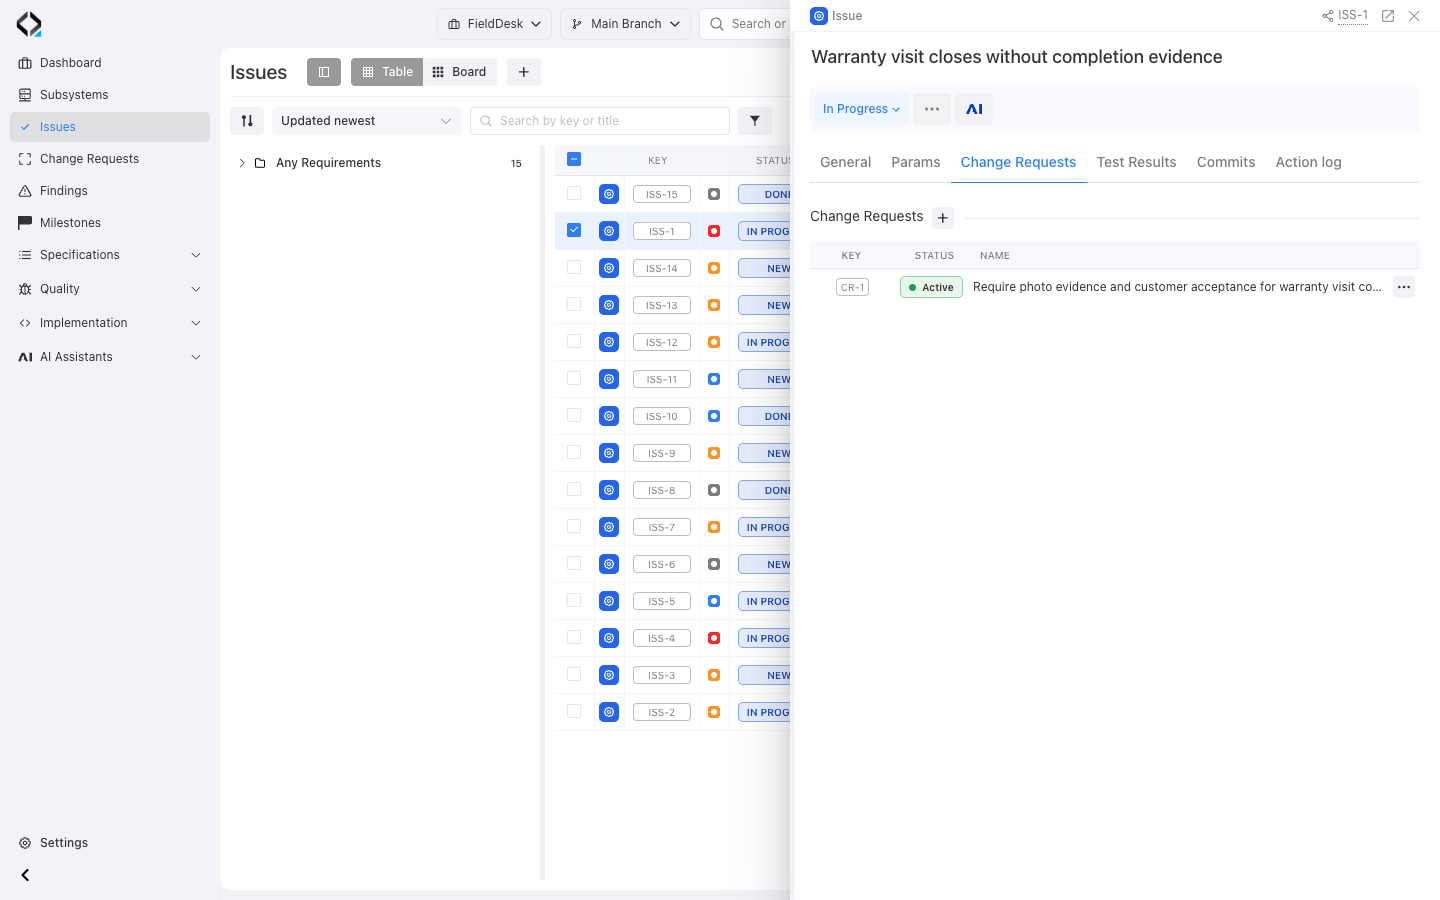The width and height of the screenshot is (1440, 900).
Task: Add a new change request to the issue
Action: [x=943, y=218]
